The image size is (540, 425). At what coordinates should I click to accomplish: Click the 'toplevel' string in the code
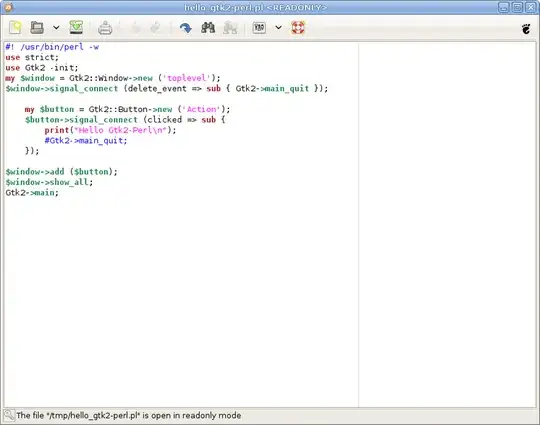pyautogui.click(x=187, y=78)
